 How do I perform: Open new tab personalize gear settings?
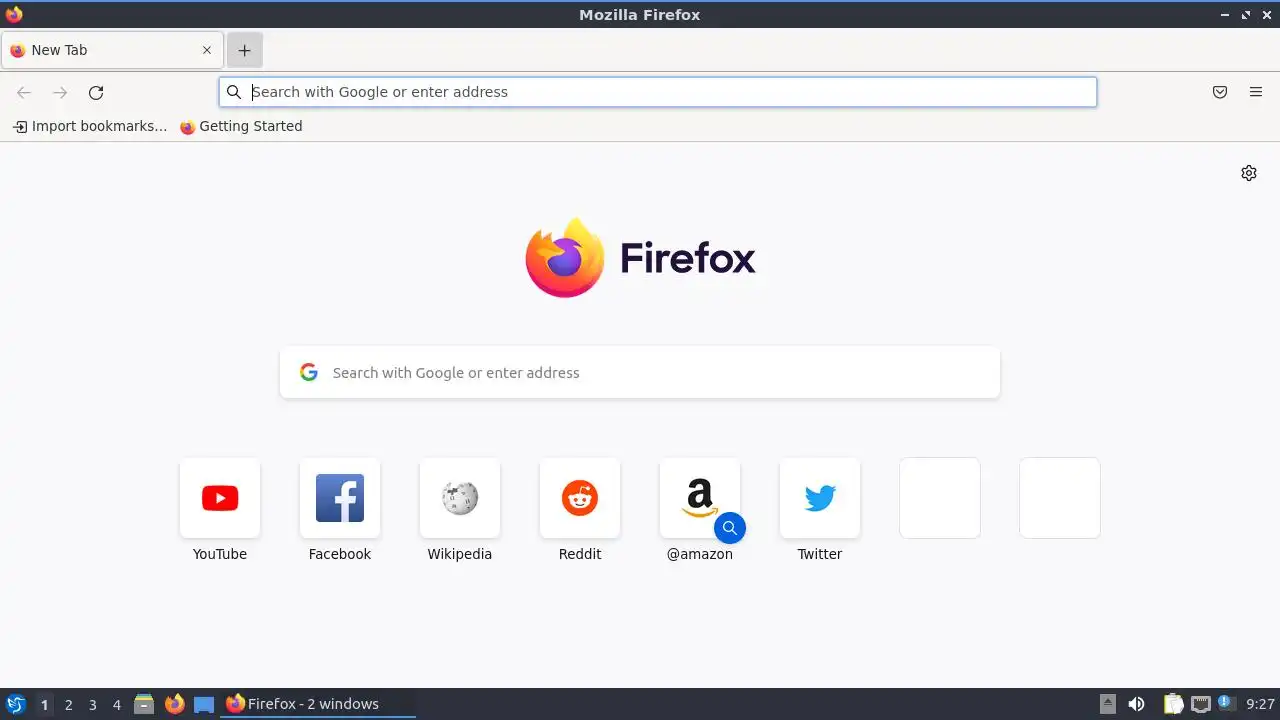click(1249, 173)
